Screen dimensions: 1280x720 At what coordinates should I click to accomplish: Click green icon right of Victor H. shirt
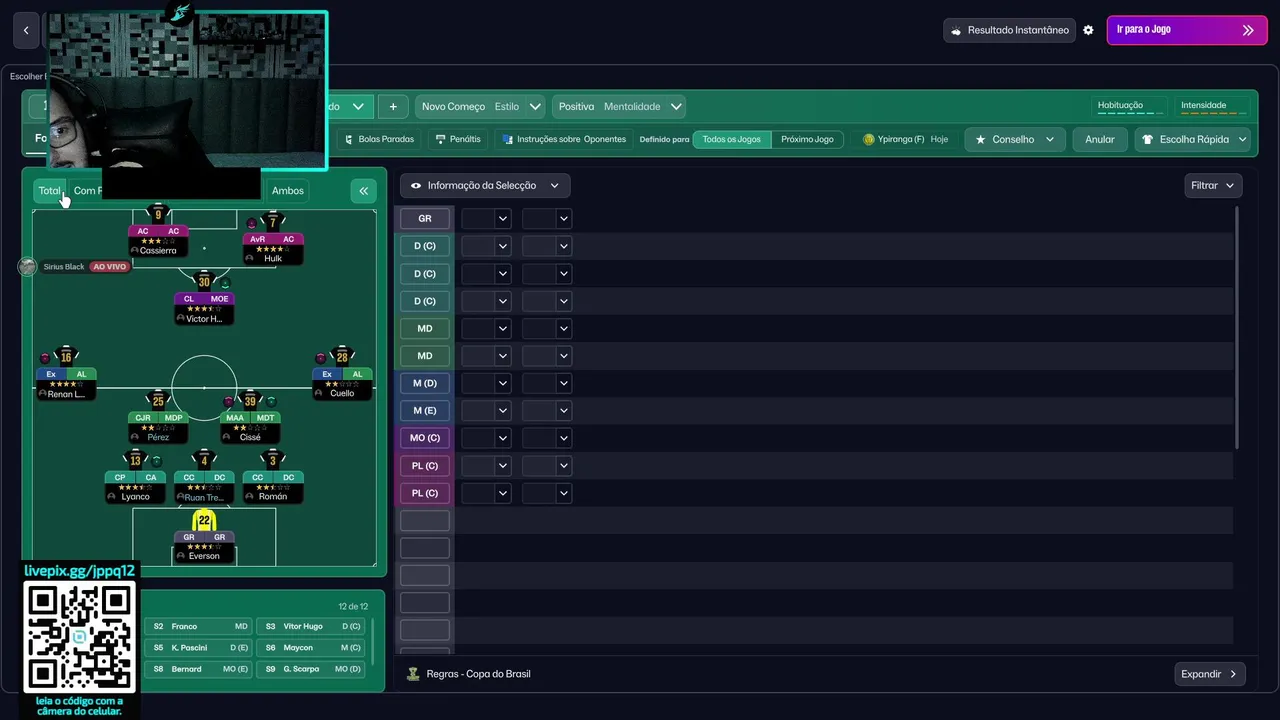click(226, 283)
